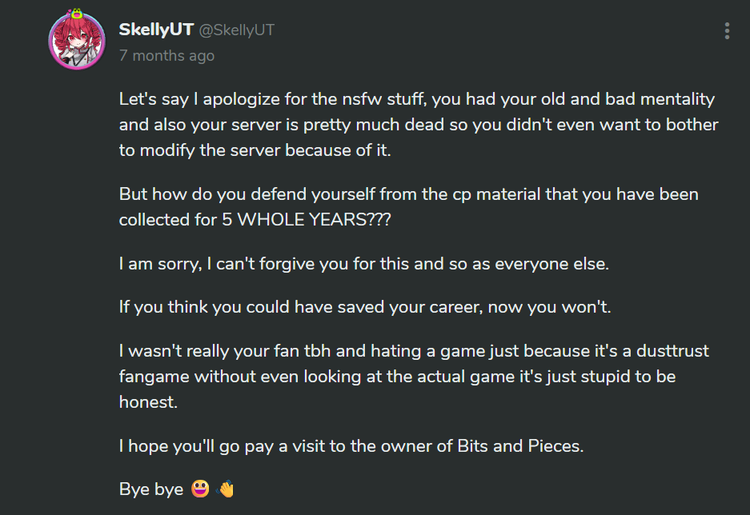The height and width of the screenshot is (515, 750).
Task: Click the "7 months ago" timestamp
Action: click(x=166, y=56)
